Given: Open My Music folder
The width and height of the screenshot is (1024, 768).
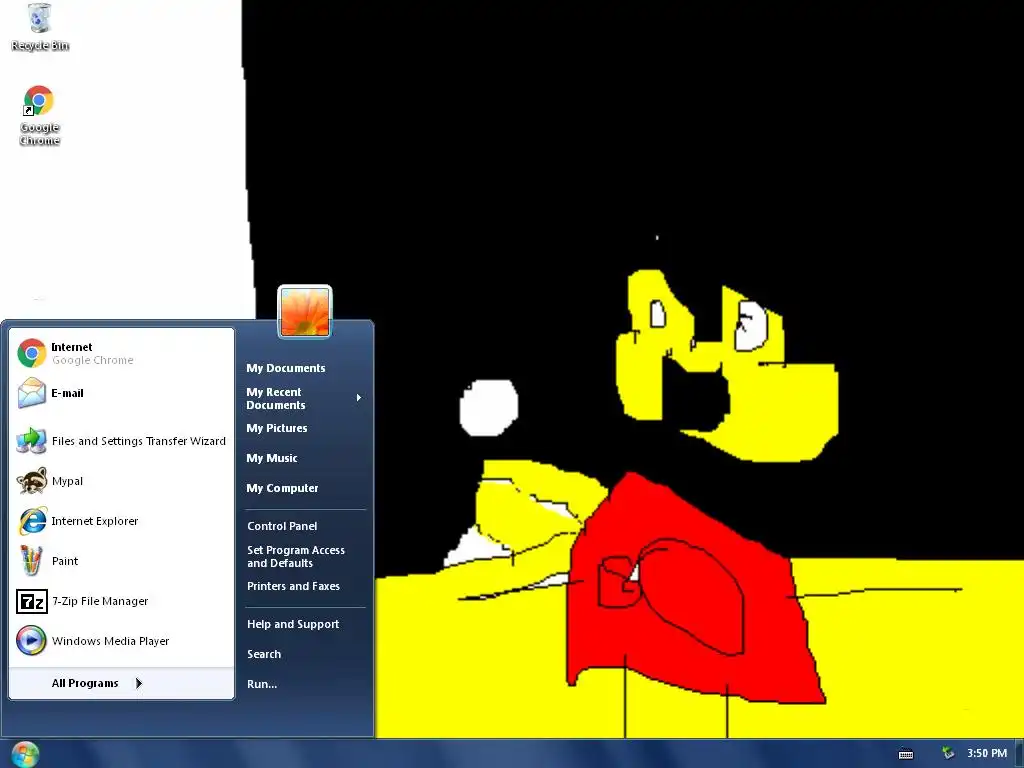Looking at the screenshot, I should point(272,458).
